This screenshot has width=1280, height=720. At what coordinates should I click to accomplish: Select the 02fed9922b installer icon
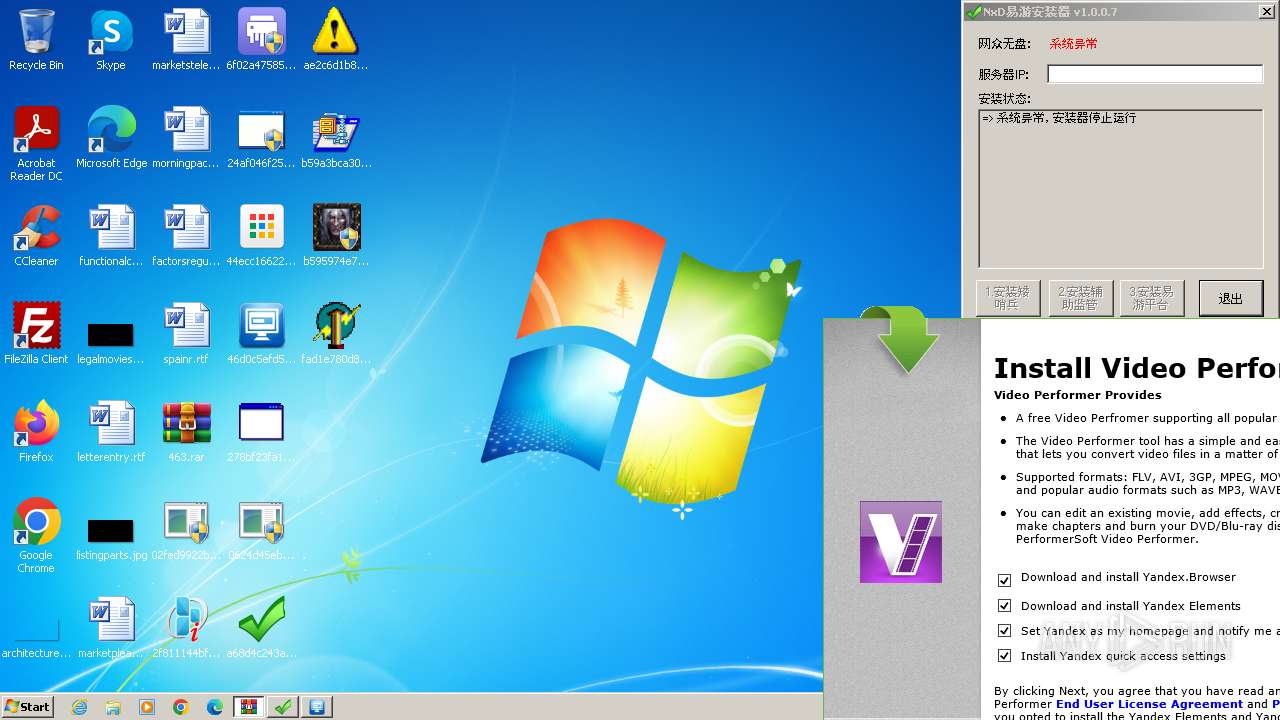(x=186, y=530)
